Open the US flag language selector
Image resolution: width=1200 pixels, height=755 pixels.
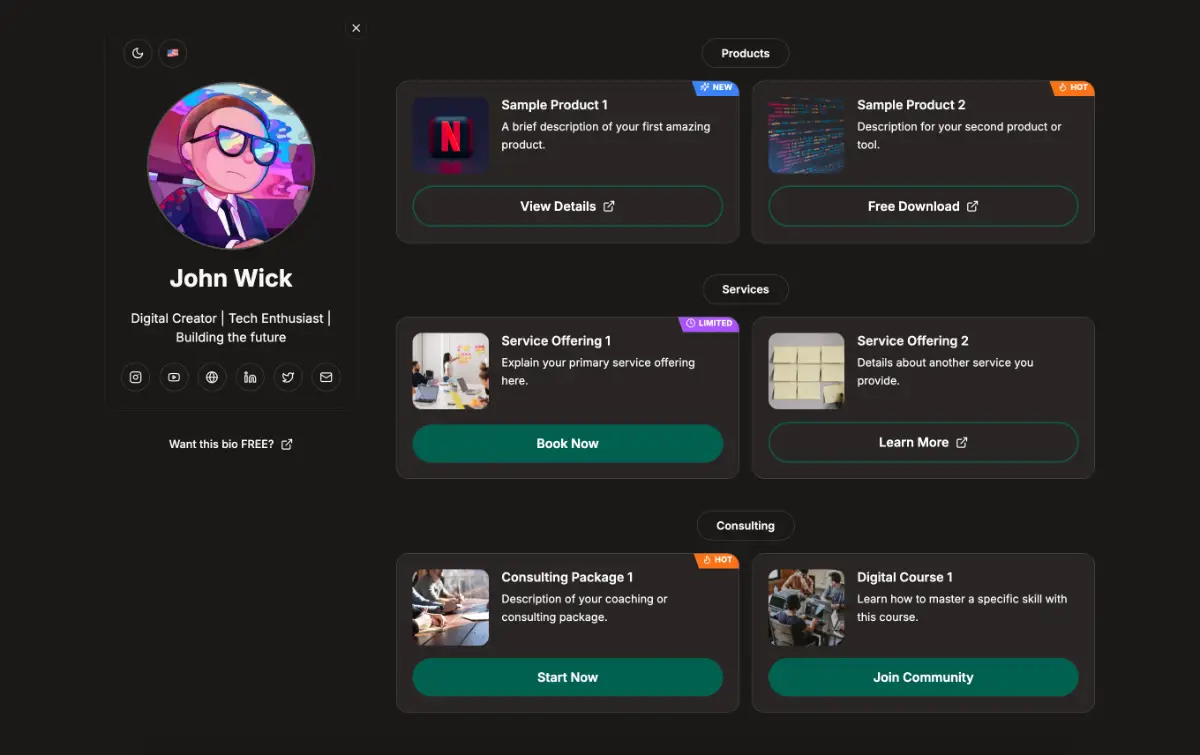pos(172,53)
